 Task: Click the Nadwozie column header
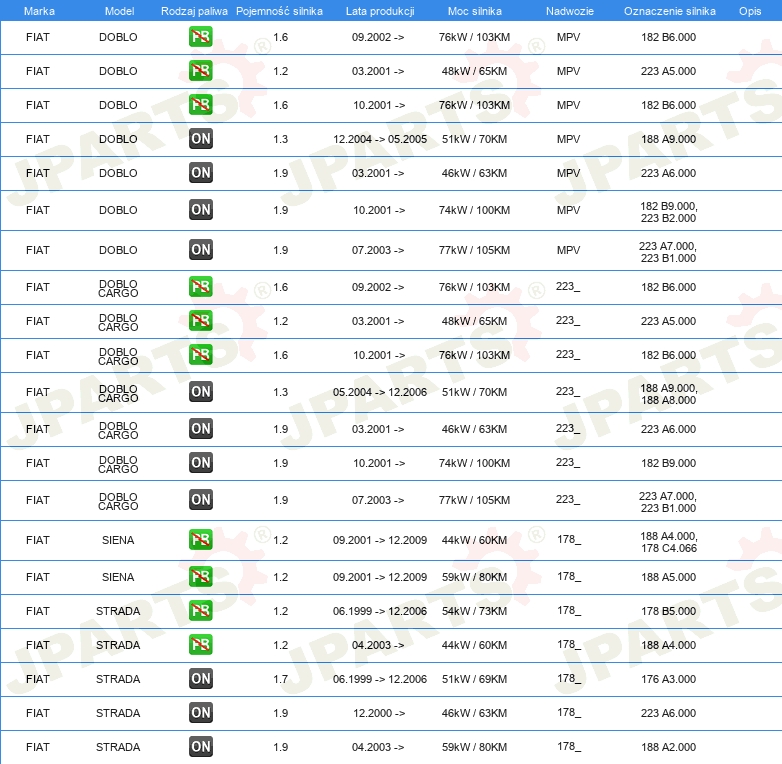570,11
